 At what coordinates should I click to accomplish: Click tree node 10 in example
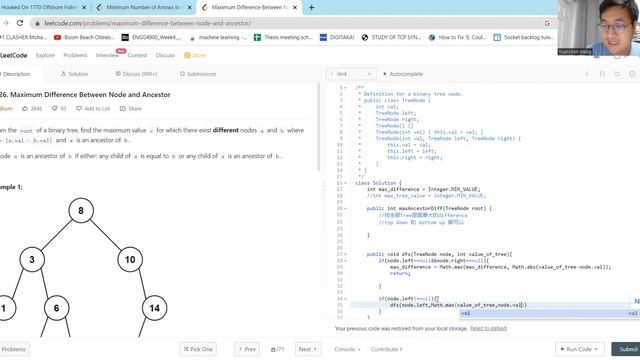tap(130, 260)
